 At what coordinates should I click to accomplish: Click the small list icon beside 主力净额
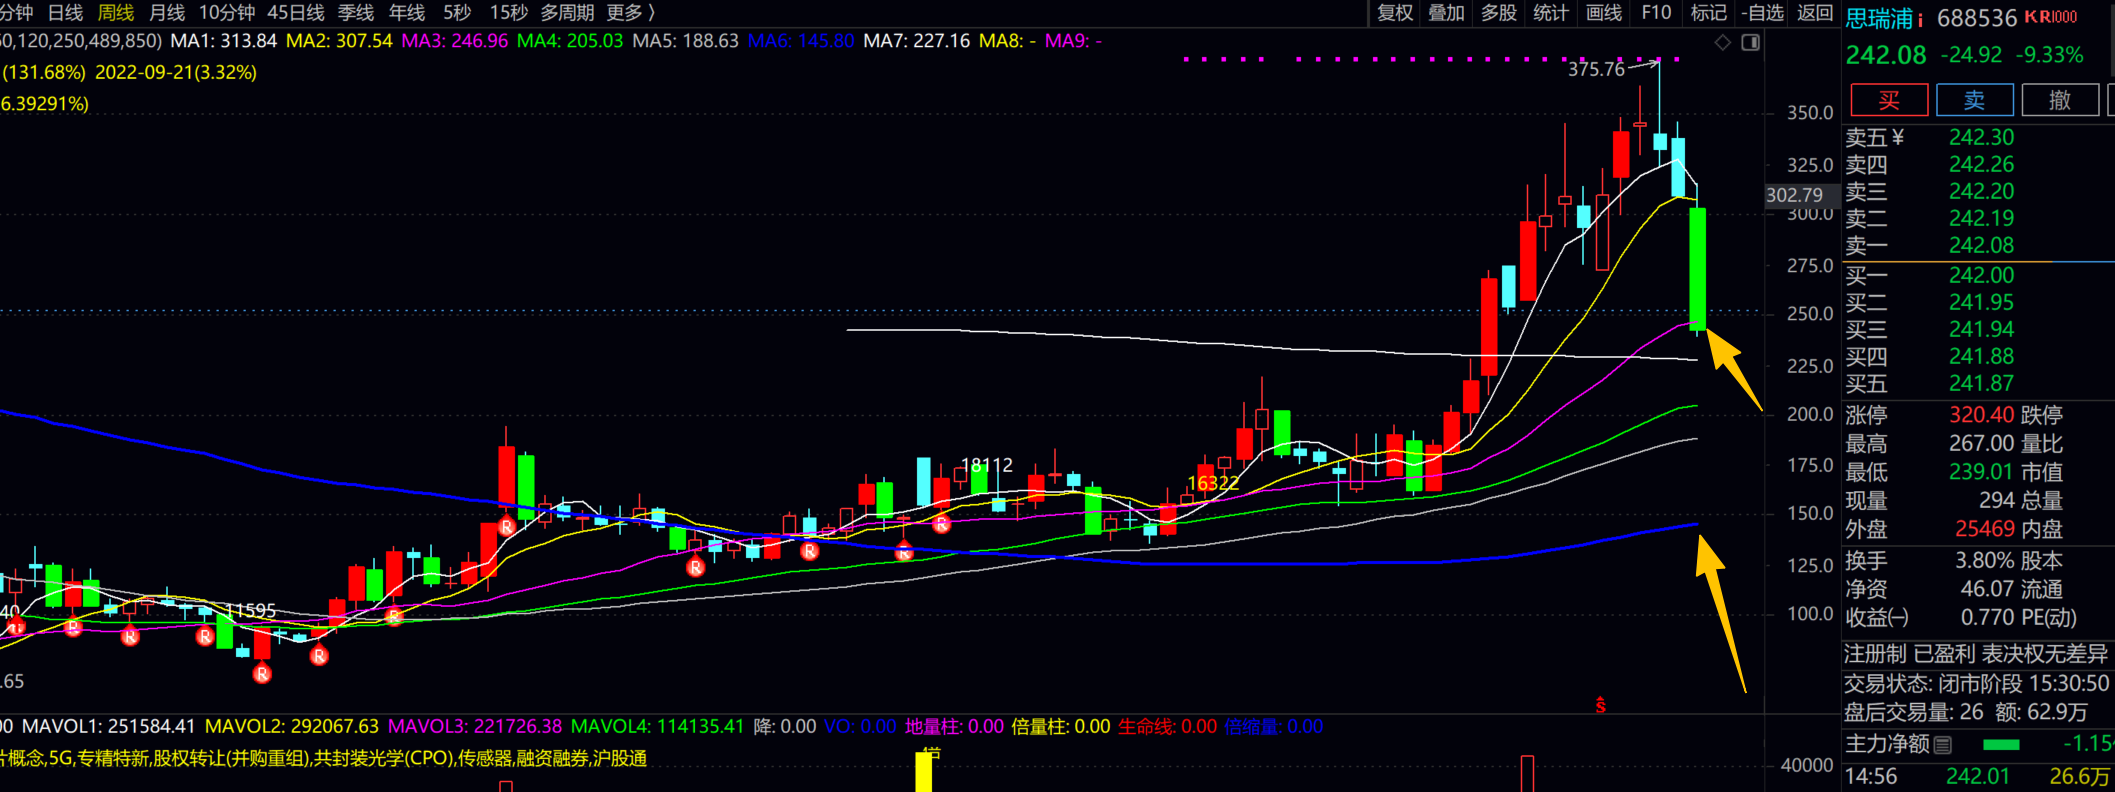[1942, 744]
